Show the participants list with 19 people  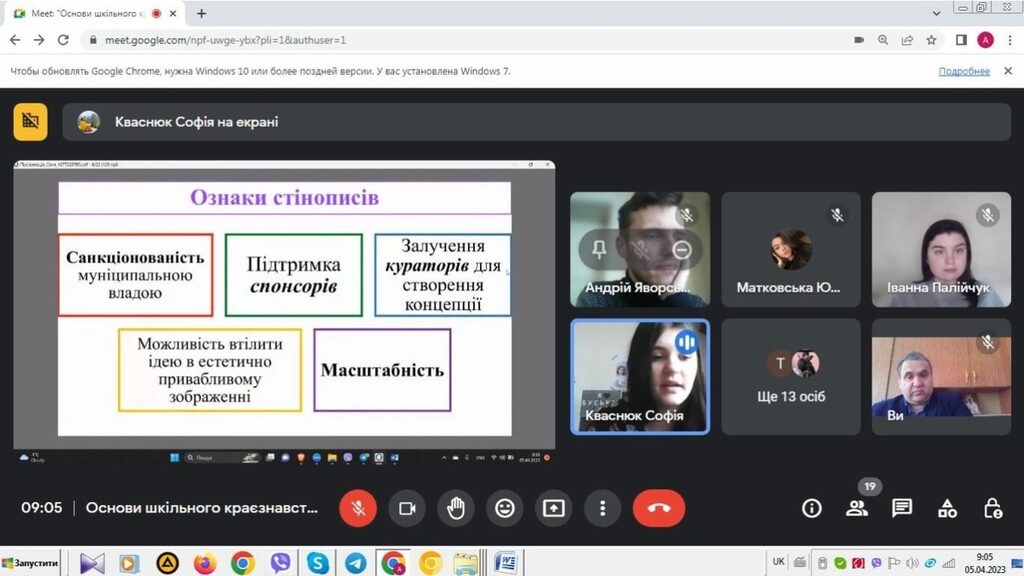(x=857, y=508)
